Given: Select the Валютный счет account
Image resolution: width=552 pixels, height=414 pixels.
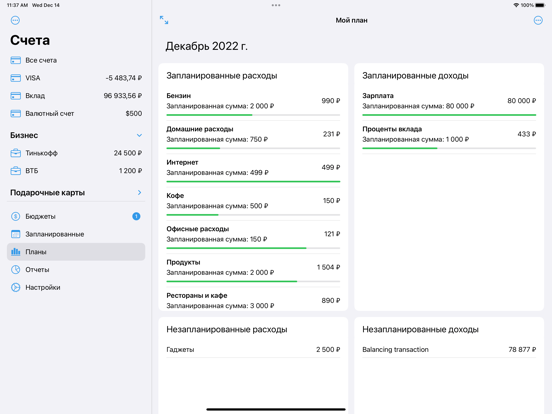Looking at the screenshot, I should [x=76, y=113].
